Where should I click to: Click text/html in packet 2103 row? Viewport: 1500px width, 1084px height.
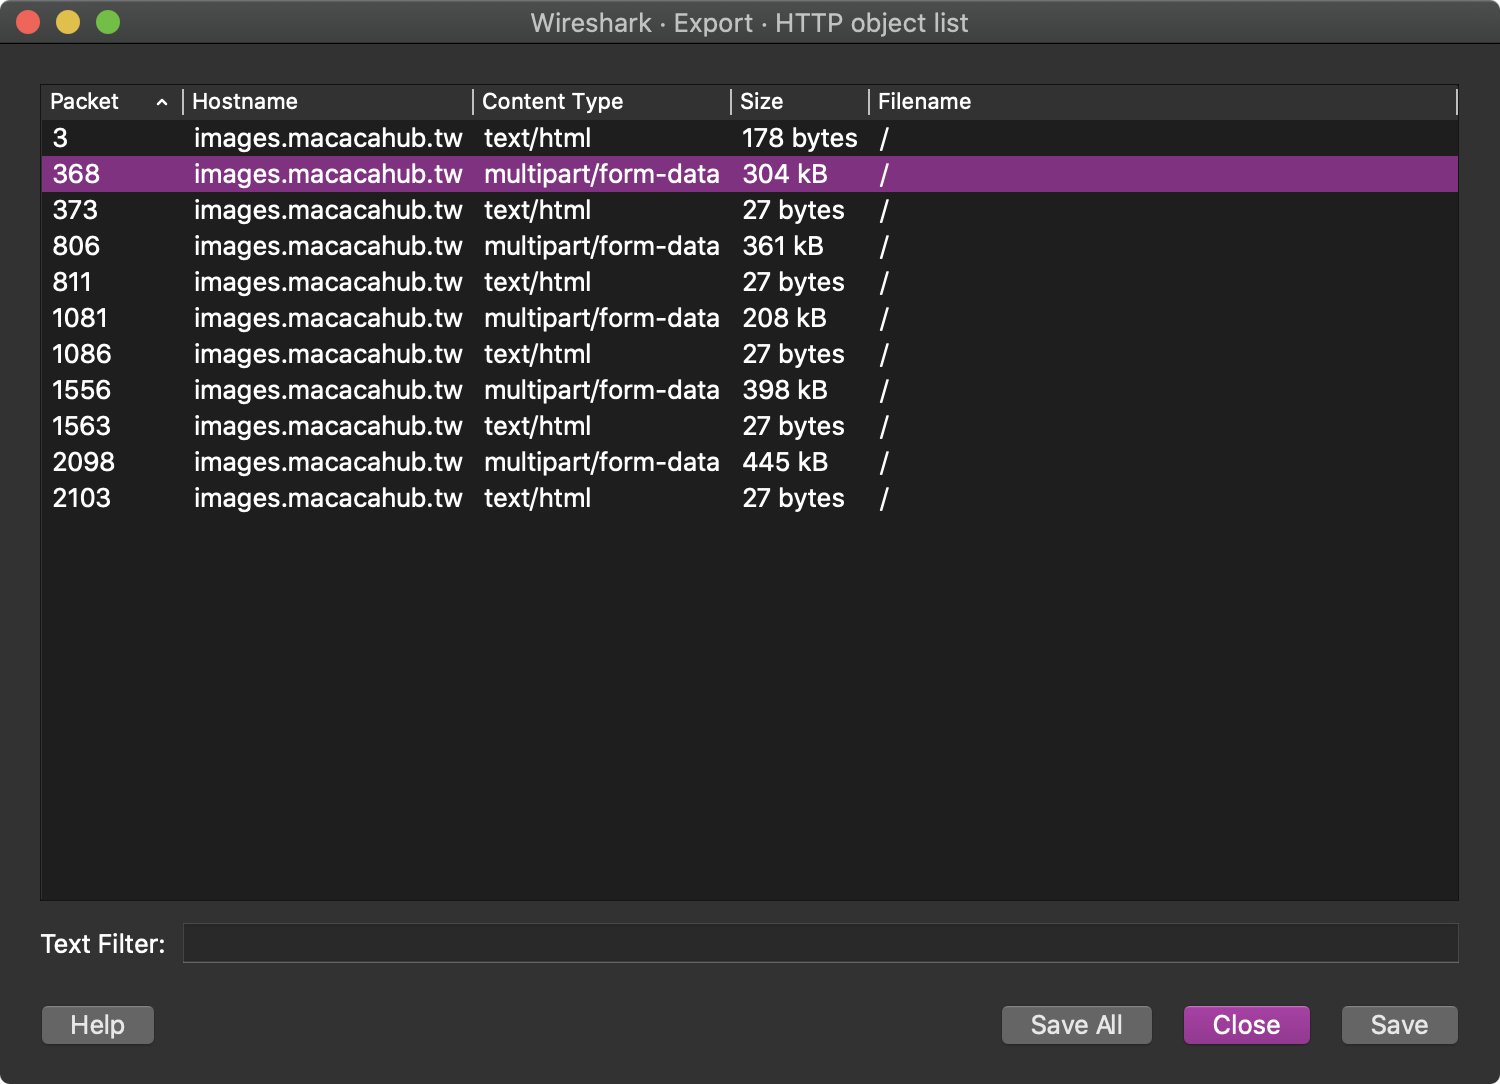point(537,498)
